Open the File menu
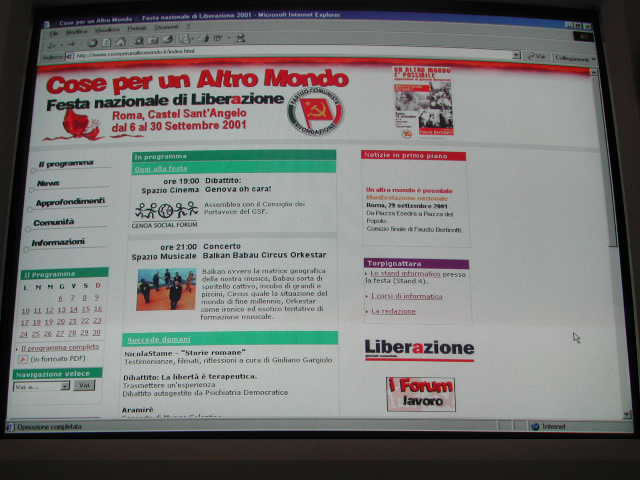Image resolution: width=640 pixels, height=480 pixels. tap(53, 33)
